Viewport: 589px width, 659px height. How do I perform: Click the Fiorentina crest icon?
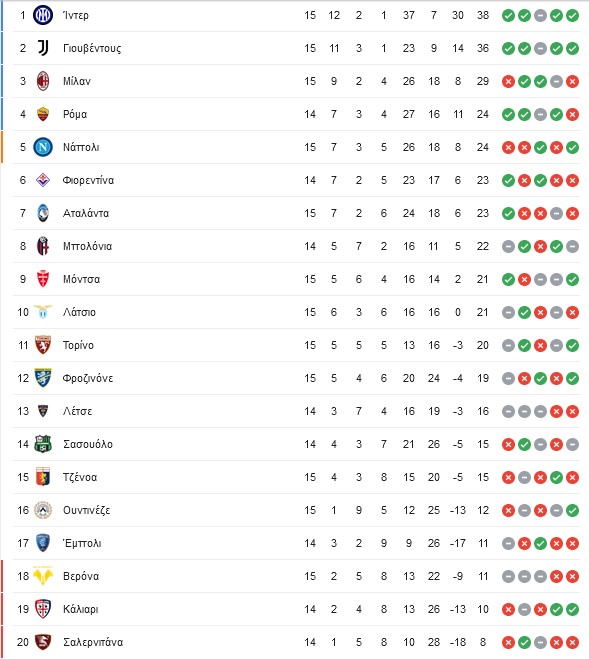43,180
